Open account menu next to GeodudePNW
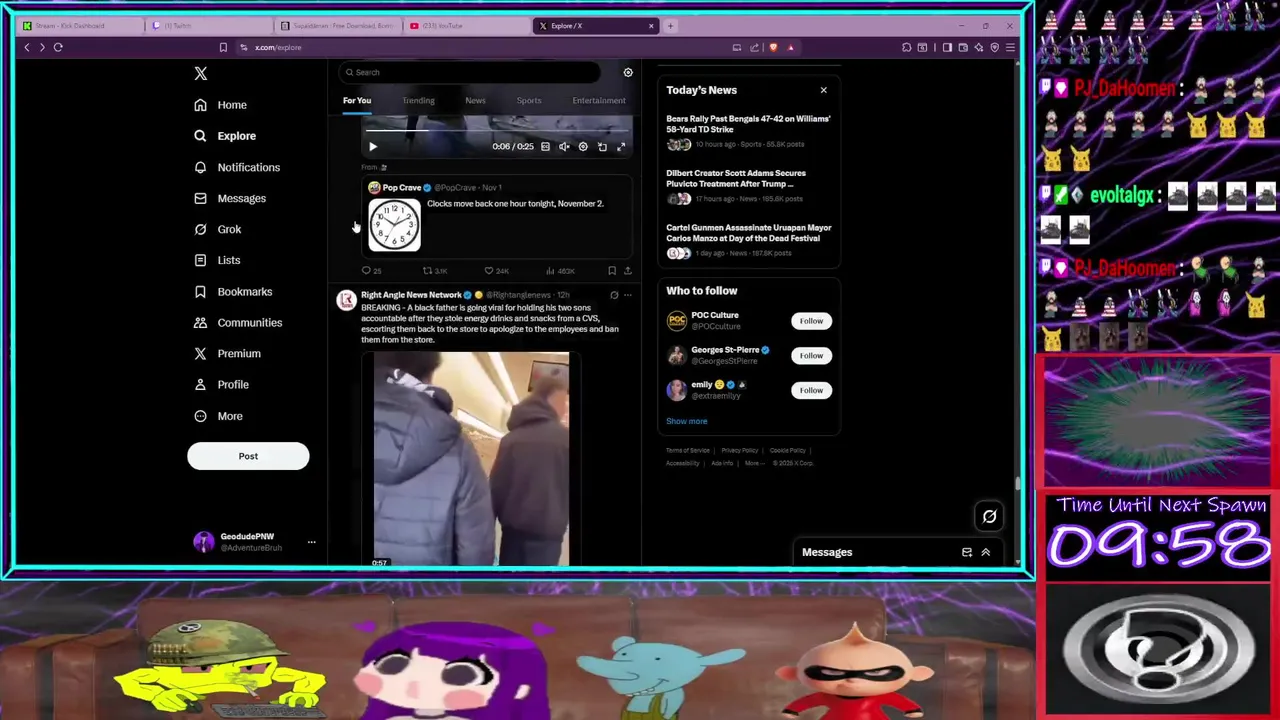Image resolution: width=1280 pixels, height=720 pixels. pos(311,542)
